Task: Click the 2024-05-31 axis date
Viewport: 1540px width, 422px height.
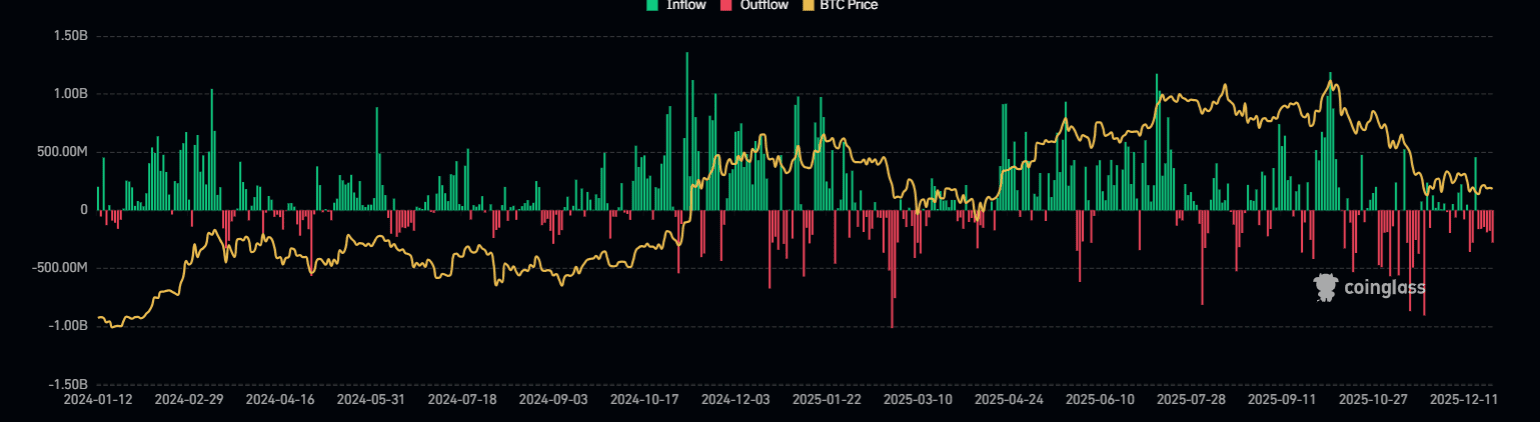Action: [x=371, y=399]
